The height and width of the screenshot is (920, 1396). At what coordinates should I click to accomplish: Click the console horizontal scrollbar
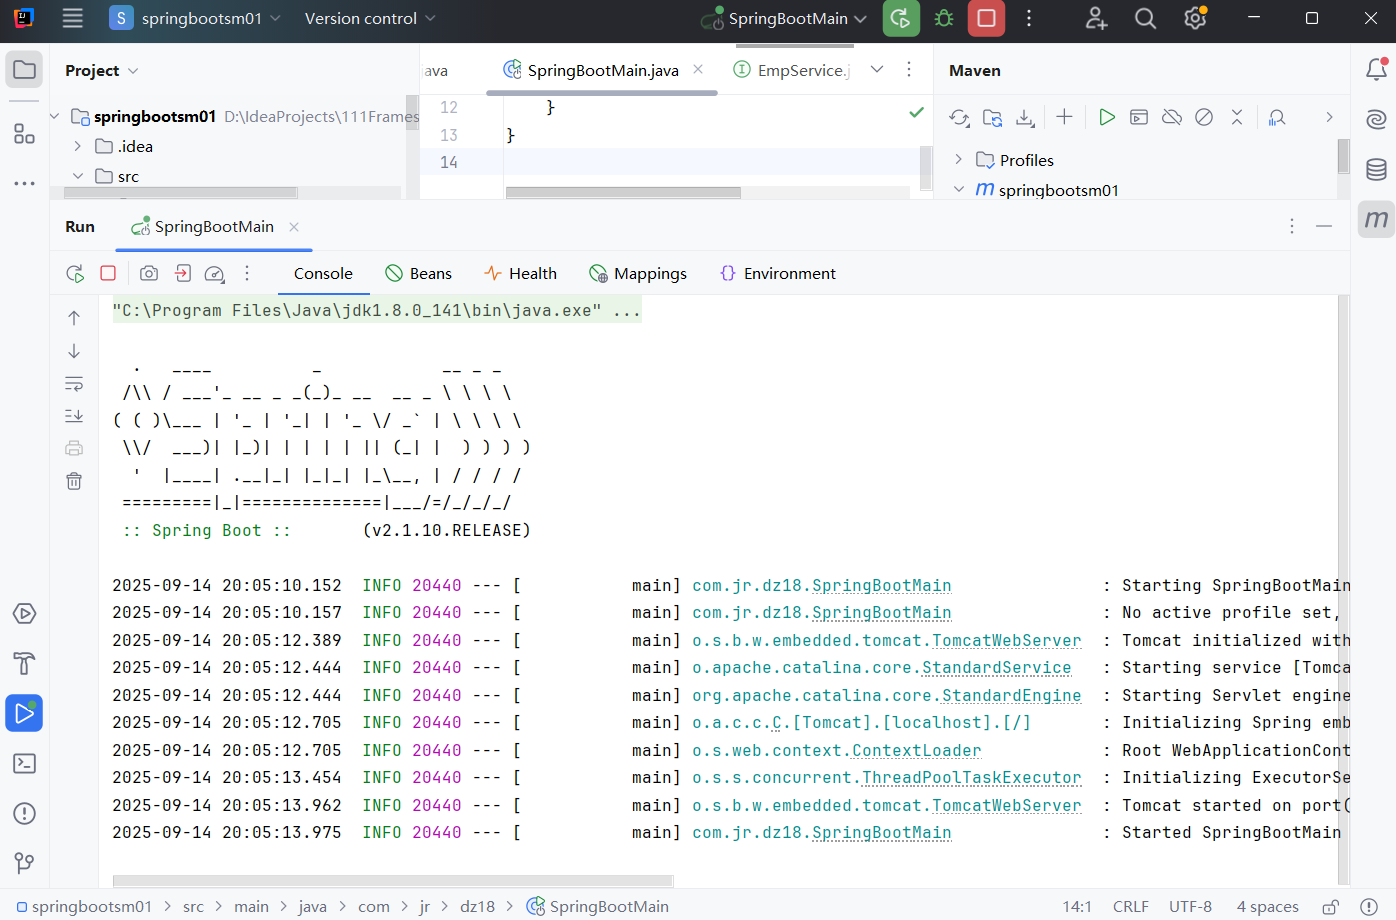click(x=393, y=881)
